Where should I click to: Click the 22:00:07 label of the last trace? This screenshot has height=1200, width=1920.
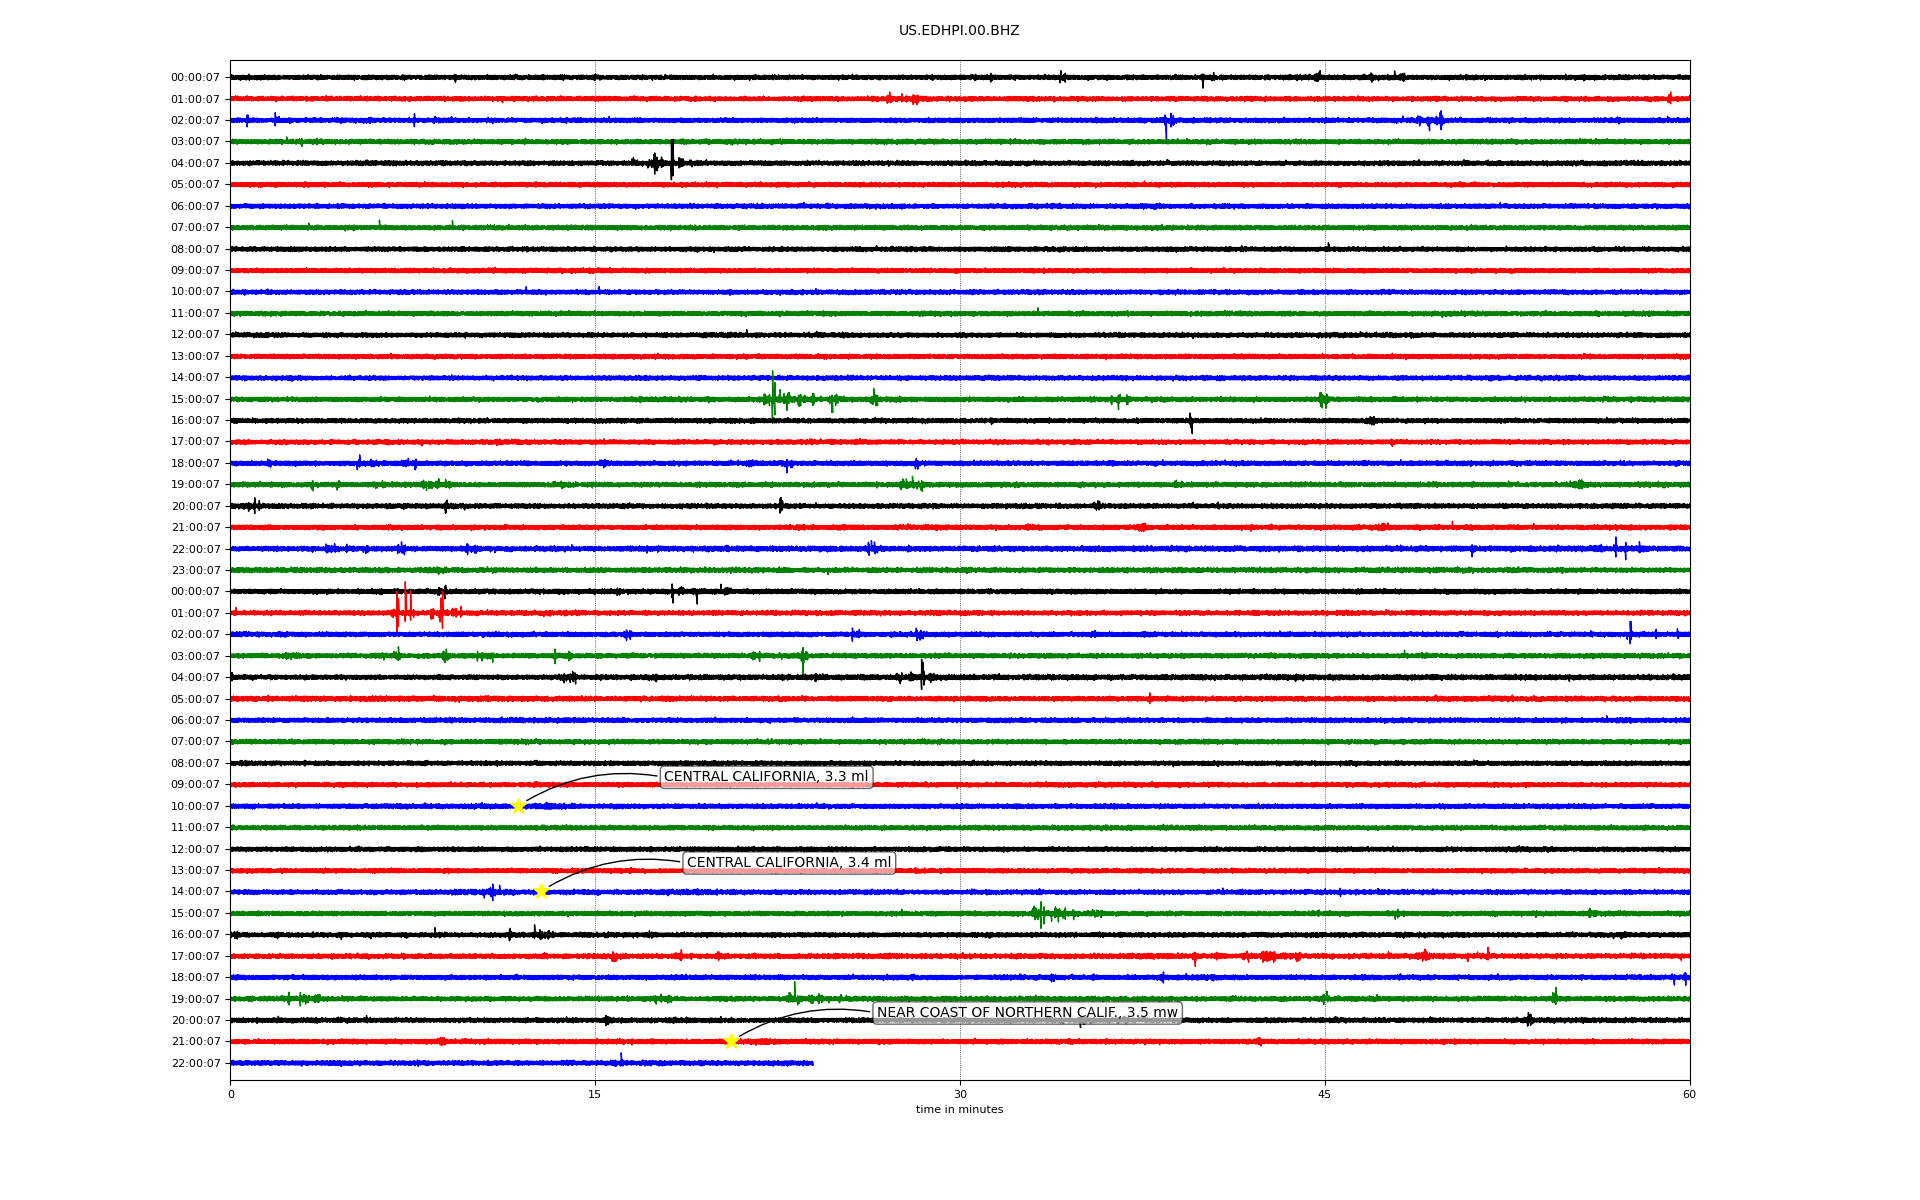195,1063
